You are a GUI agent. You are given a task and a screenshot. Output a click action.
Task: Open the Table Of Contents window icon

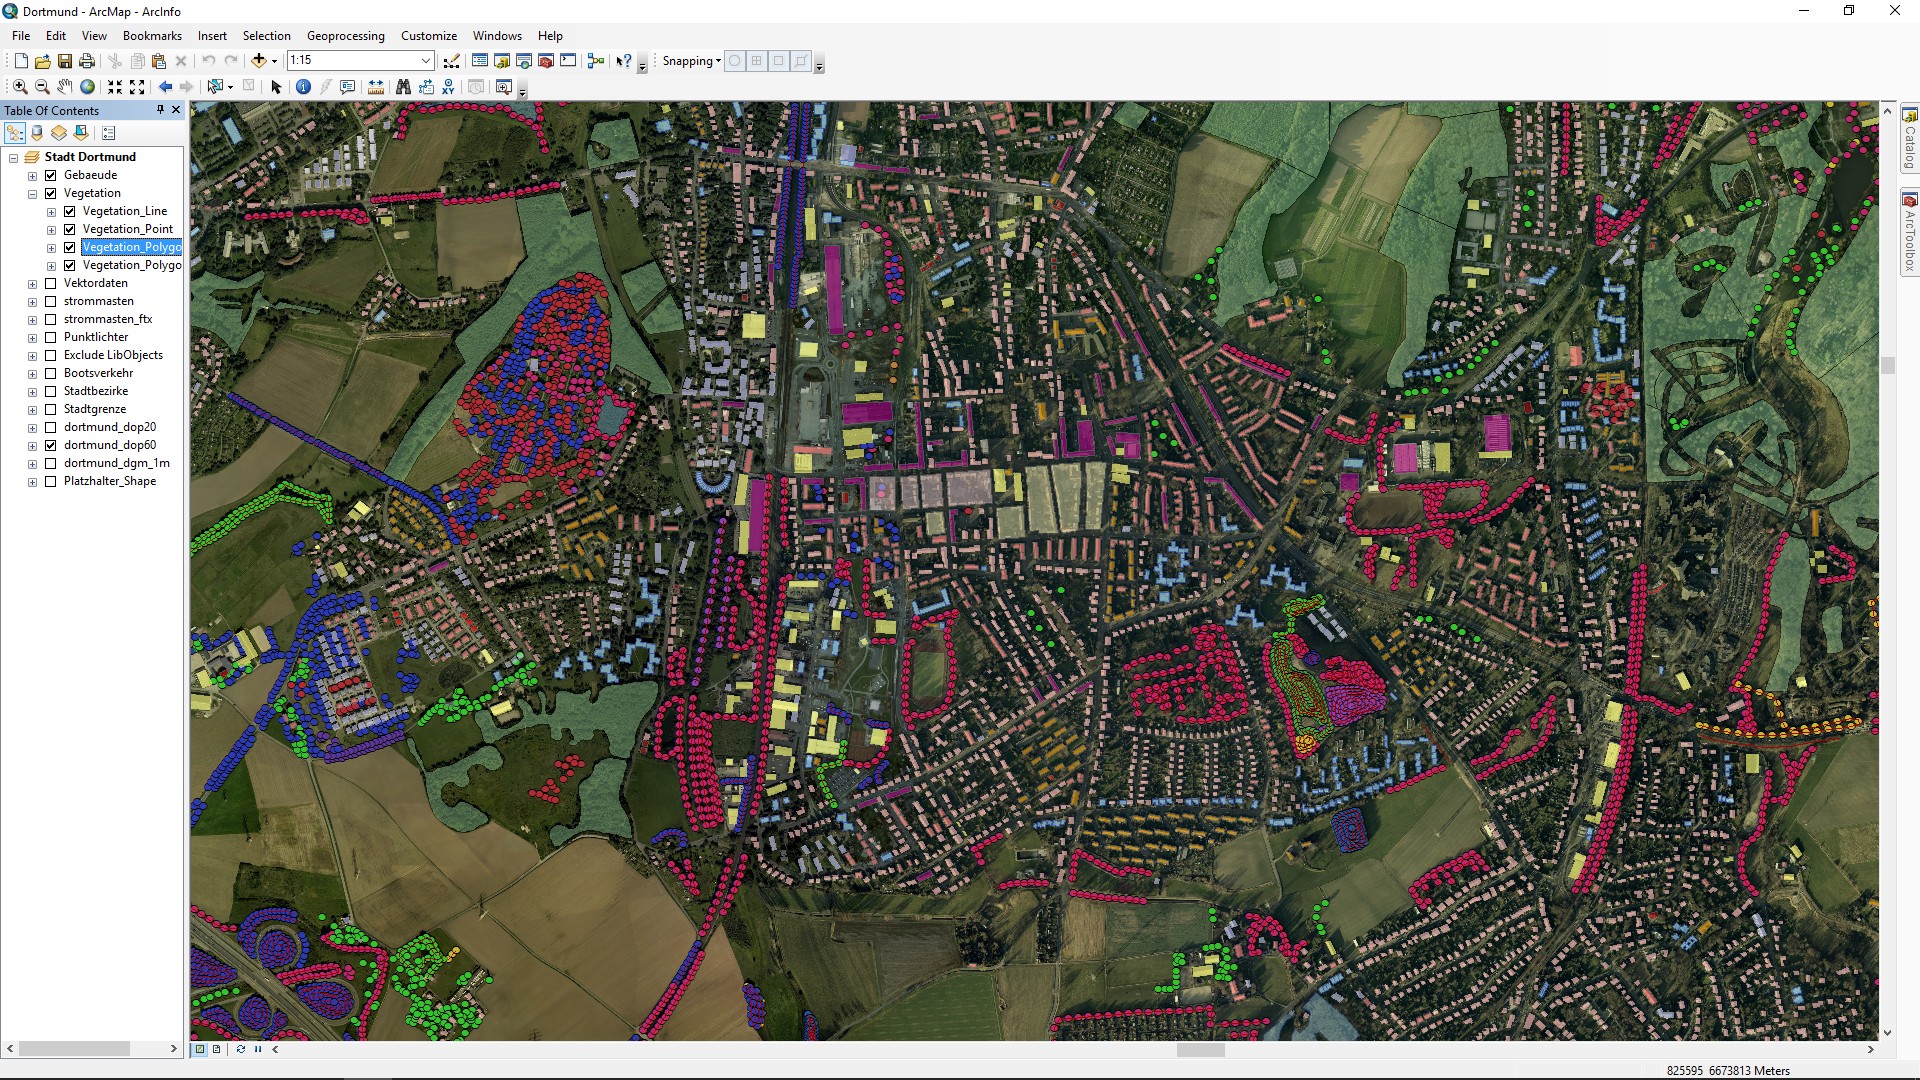pos(480,61)
